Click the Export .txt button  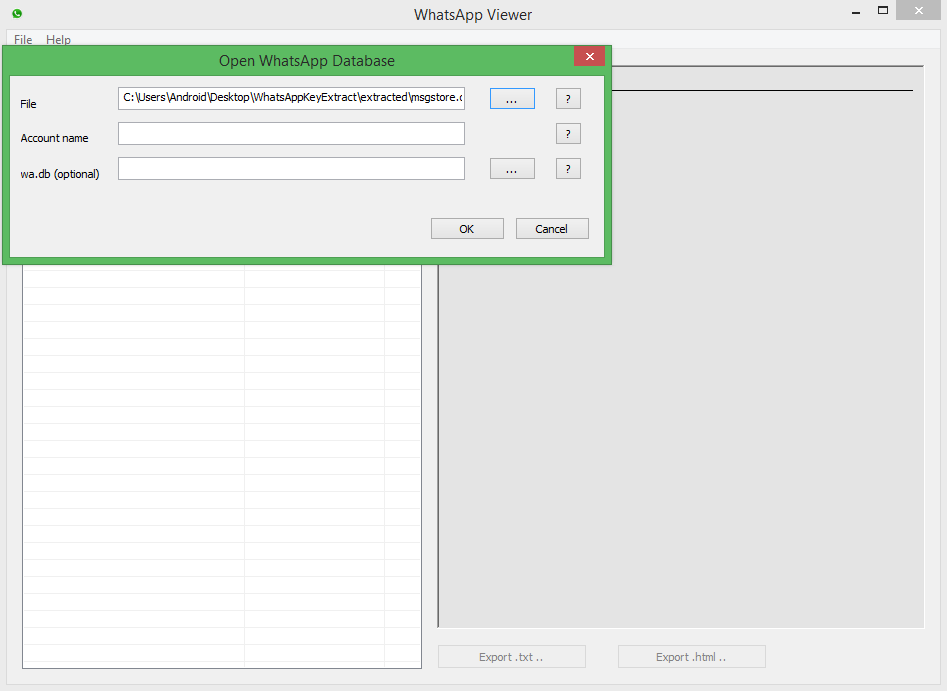(512, 657)
